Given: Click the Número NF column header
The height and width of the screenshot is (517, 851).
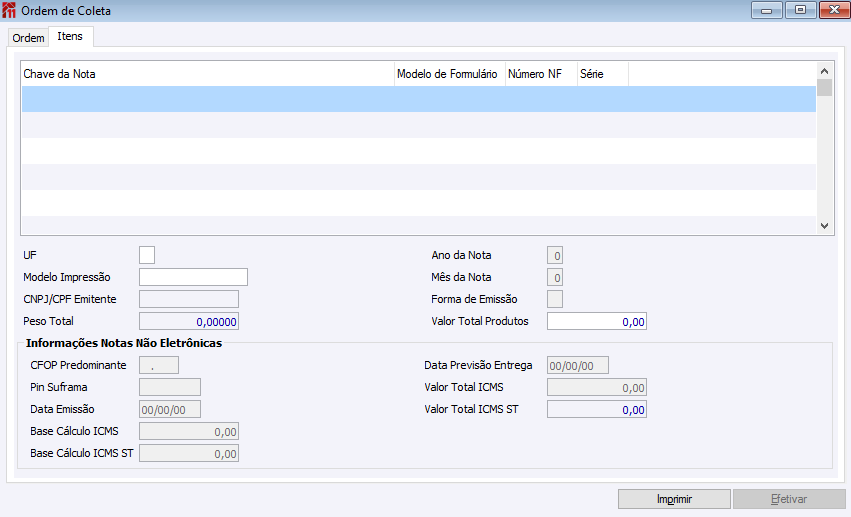Looking at the screenshot, I should (x=541, y=74).
